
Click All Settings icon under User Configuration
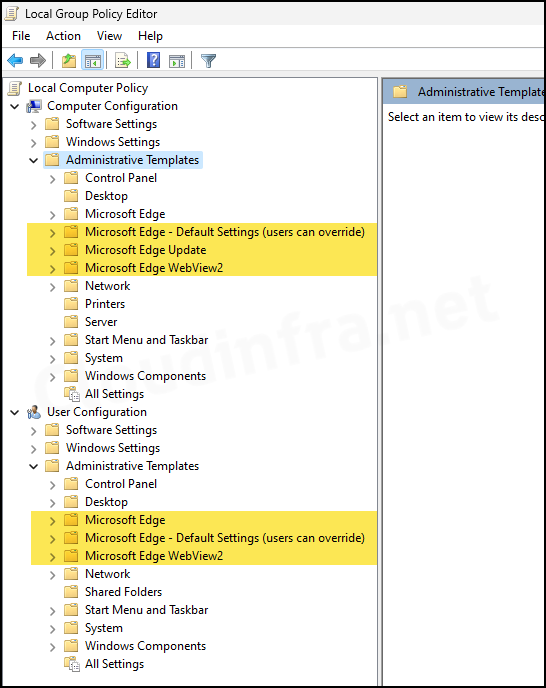click(72, 664)
